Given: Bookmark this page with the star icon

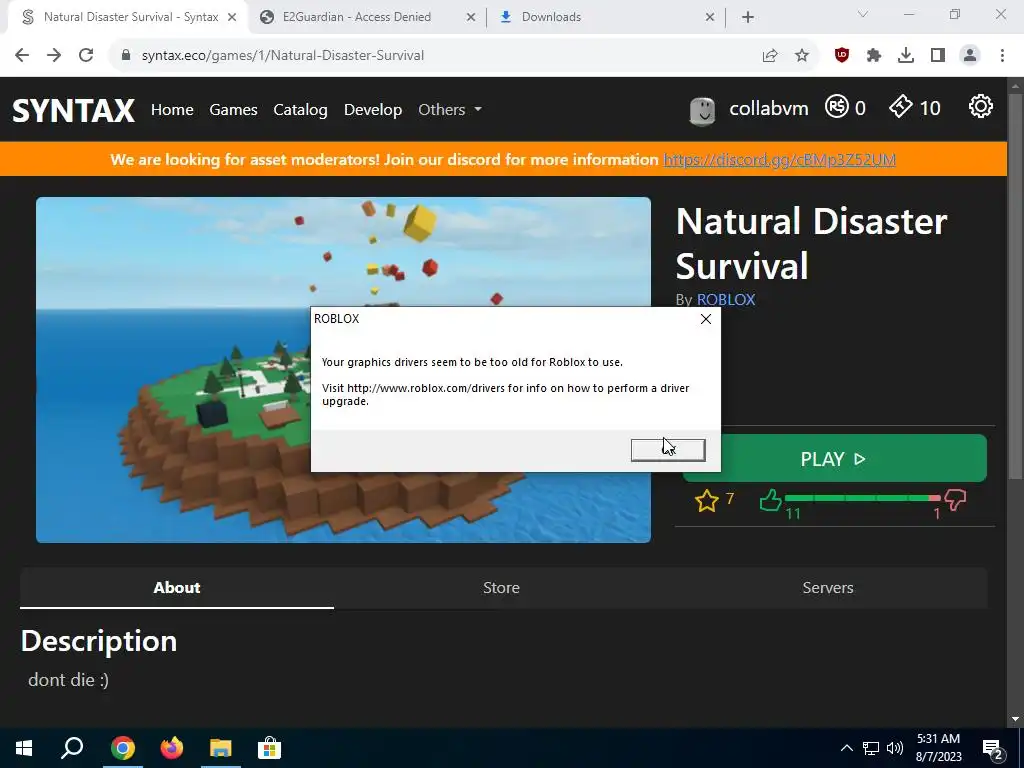Looking at the screenshot, I should pos(801,56).
